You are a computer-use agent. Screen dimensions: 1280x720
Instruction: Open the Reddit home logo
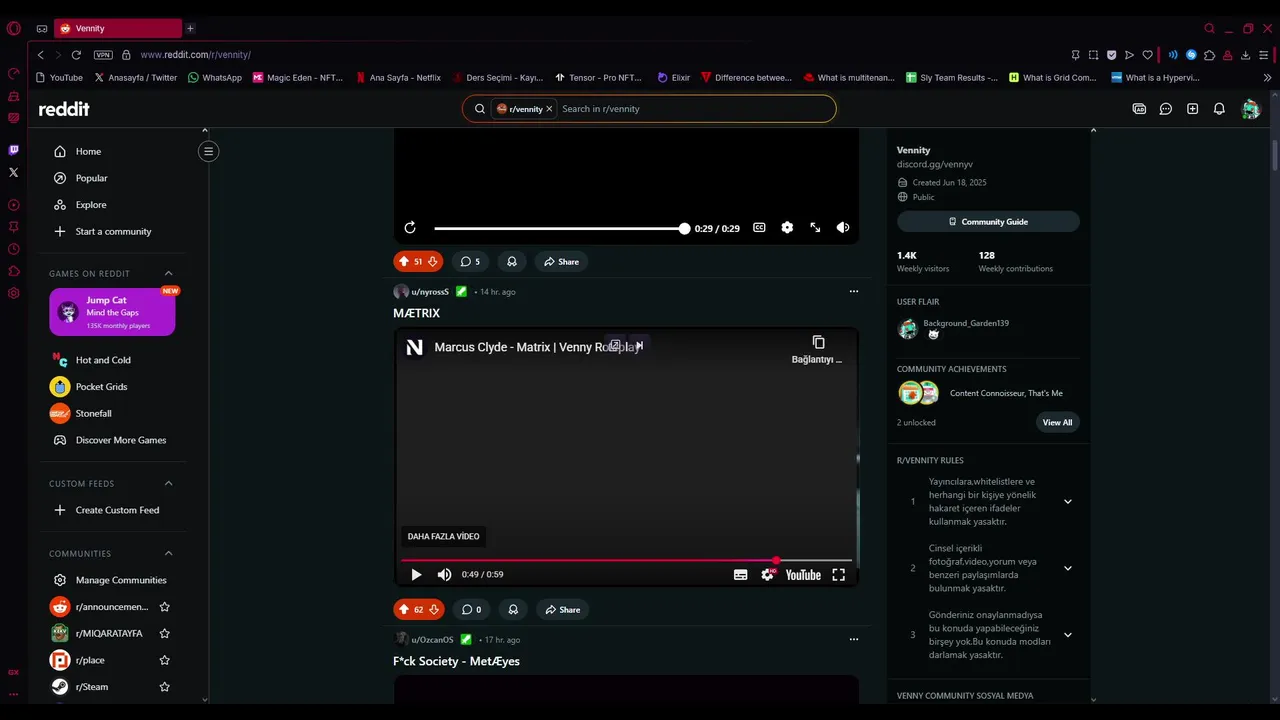[x=64, y=109]
